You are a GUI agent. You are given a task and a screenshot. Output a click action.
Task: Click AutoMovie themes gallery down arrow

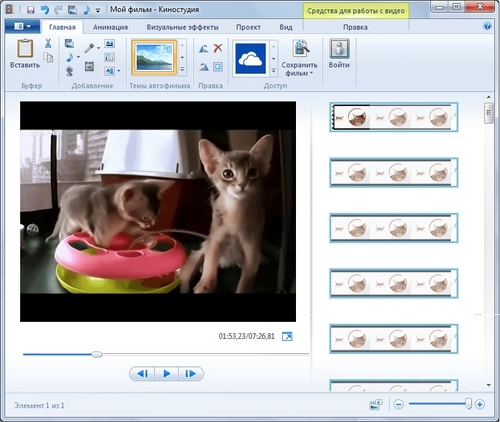(182, 57)
